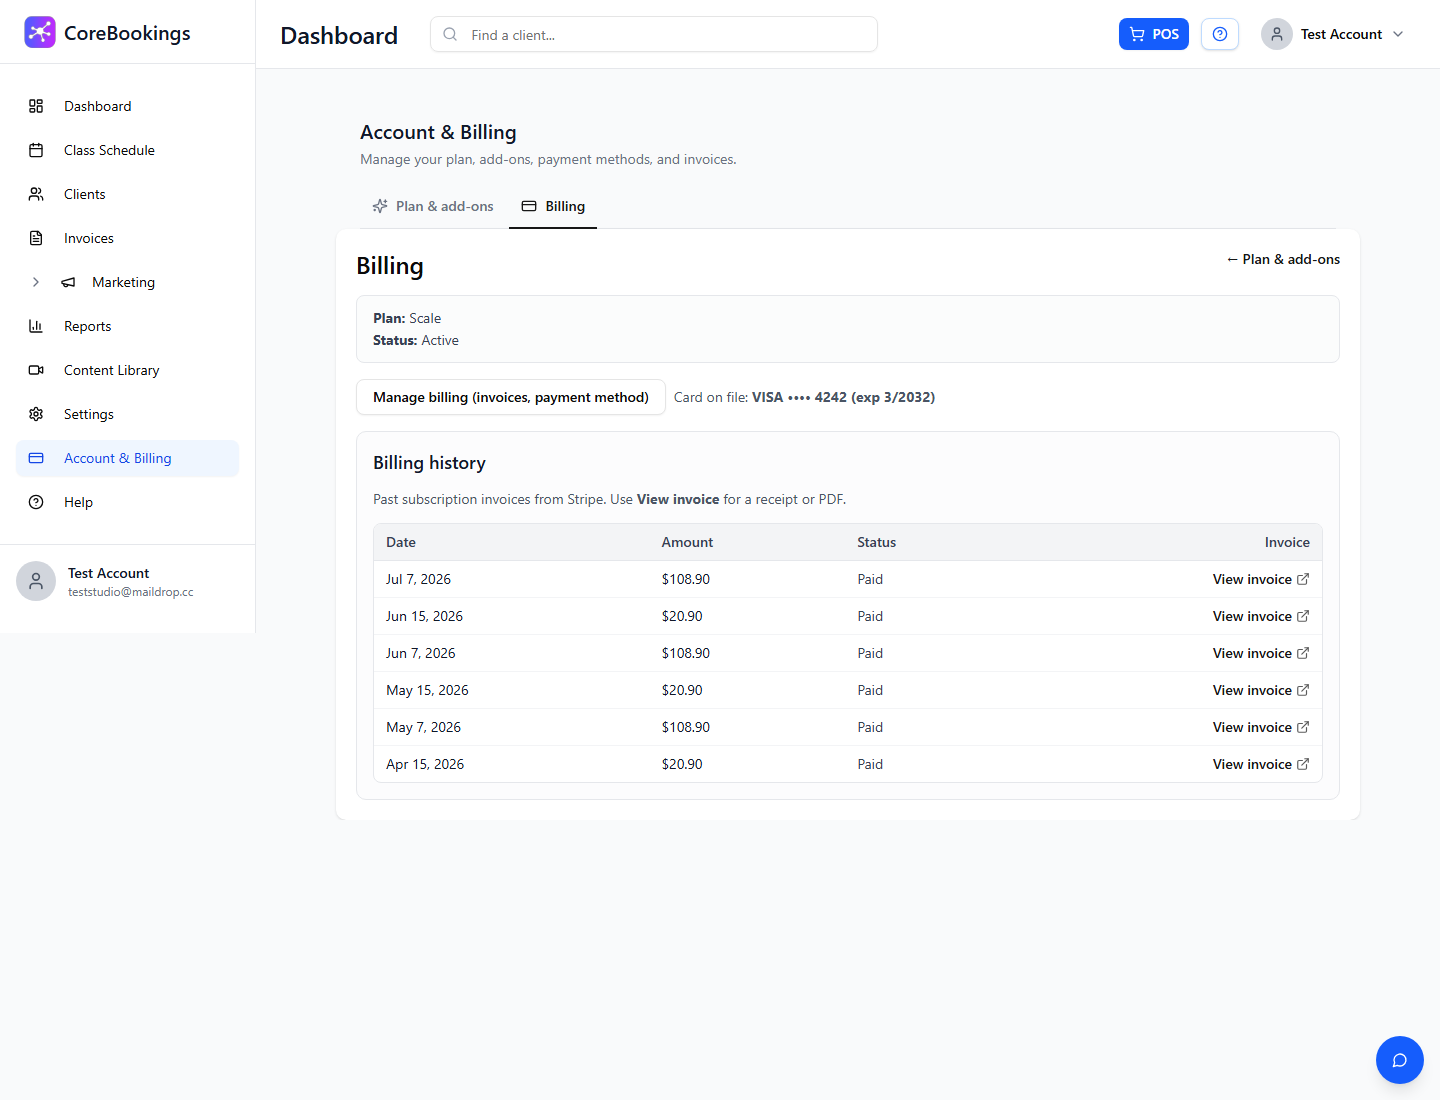The width and height of the screenshot is (1440, 1100).
Task: Click the Plan: Scale text
Action: pyautogui.click(x=407, y=318)
